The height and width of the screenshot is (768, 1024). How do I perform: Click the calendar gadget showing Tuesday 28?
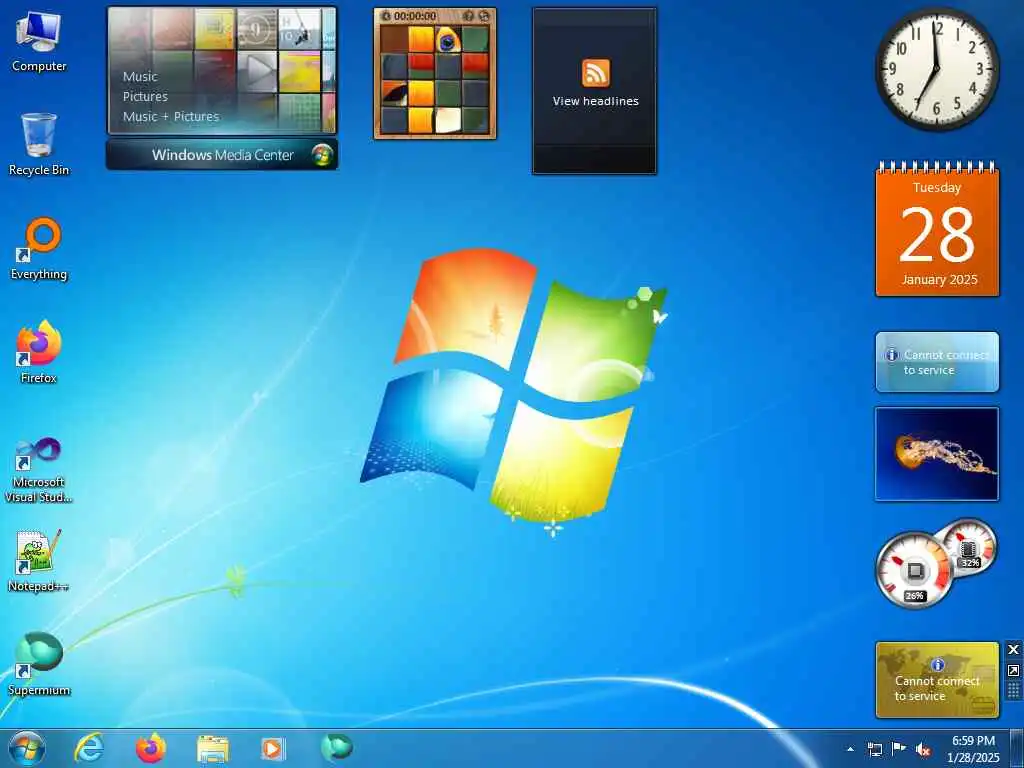click(x=937, y=230)
